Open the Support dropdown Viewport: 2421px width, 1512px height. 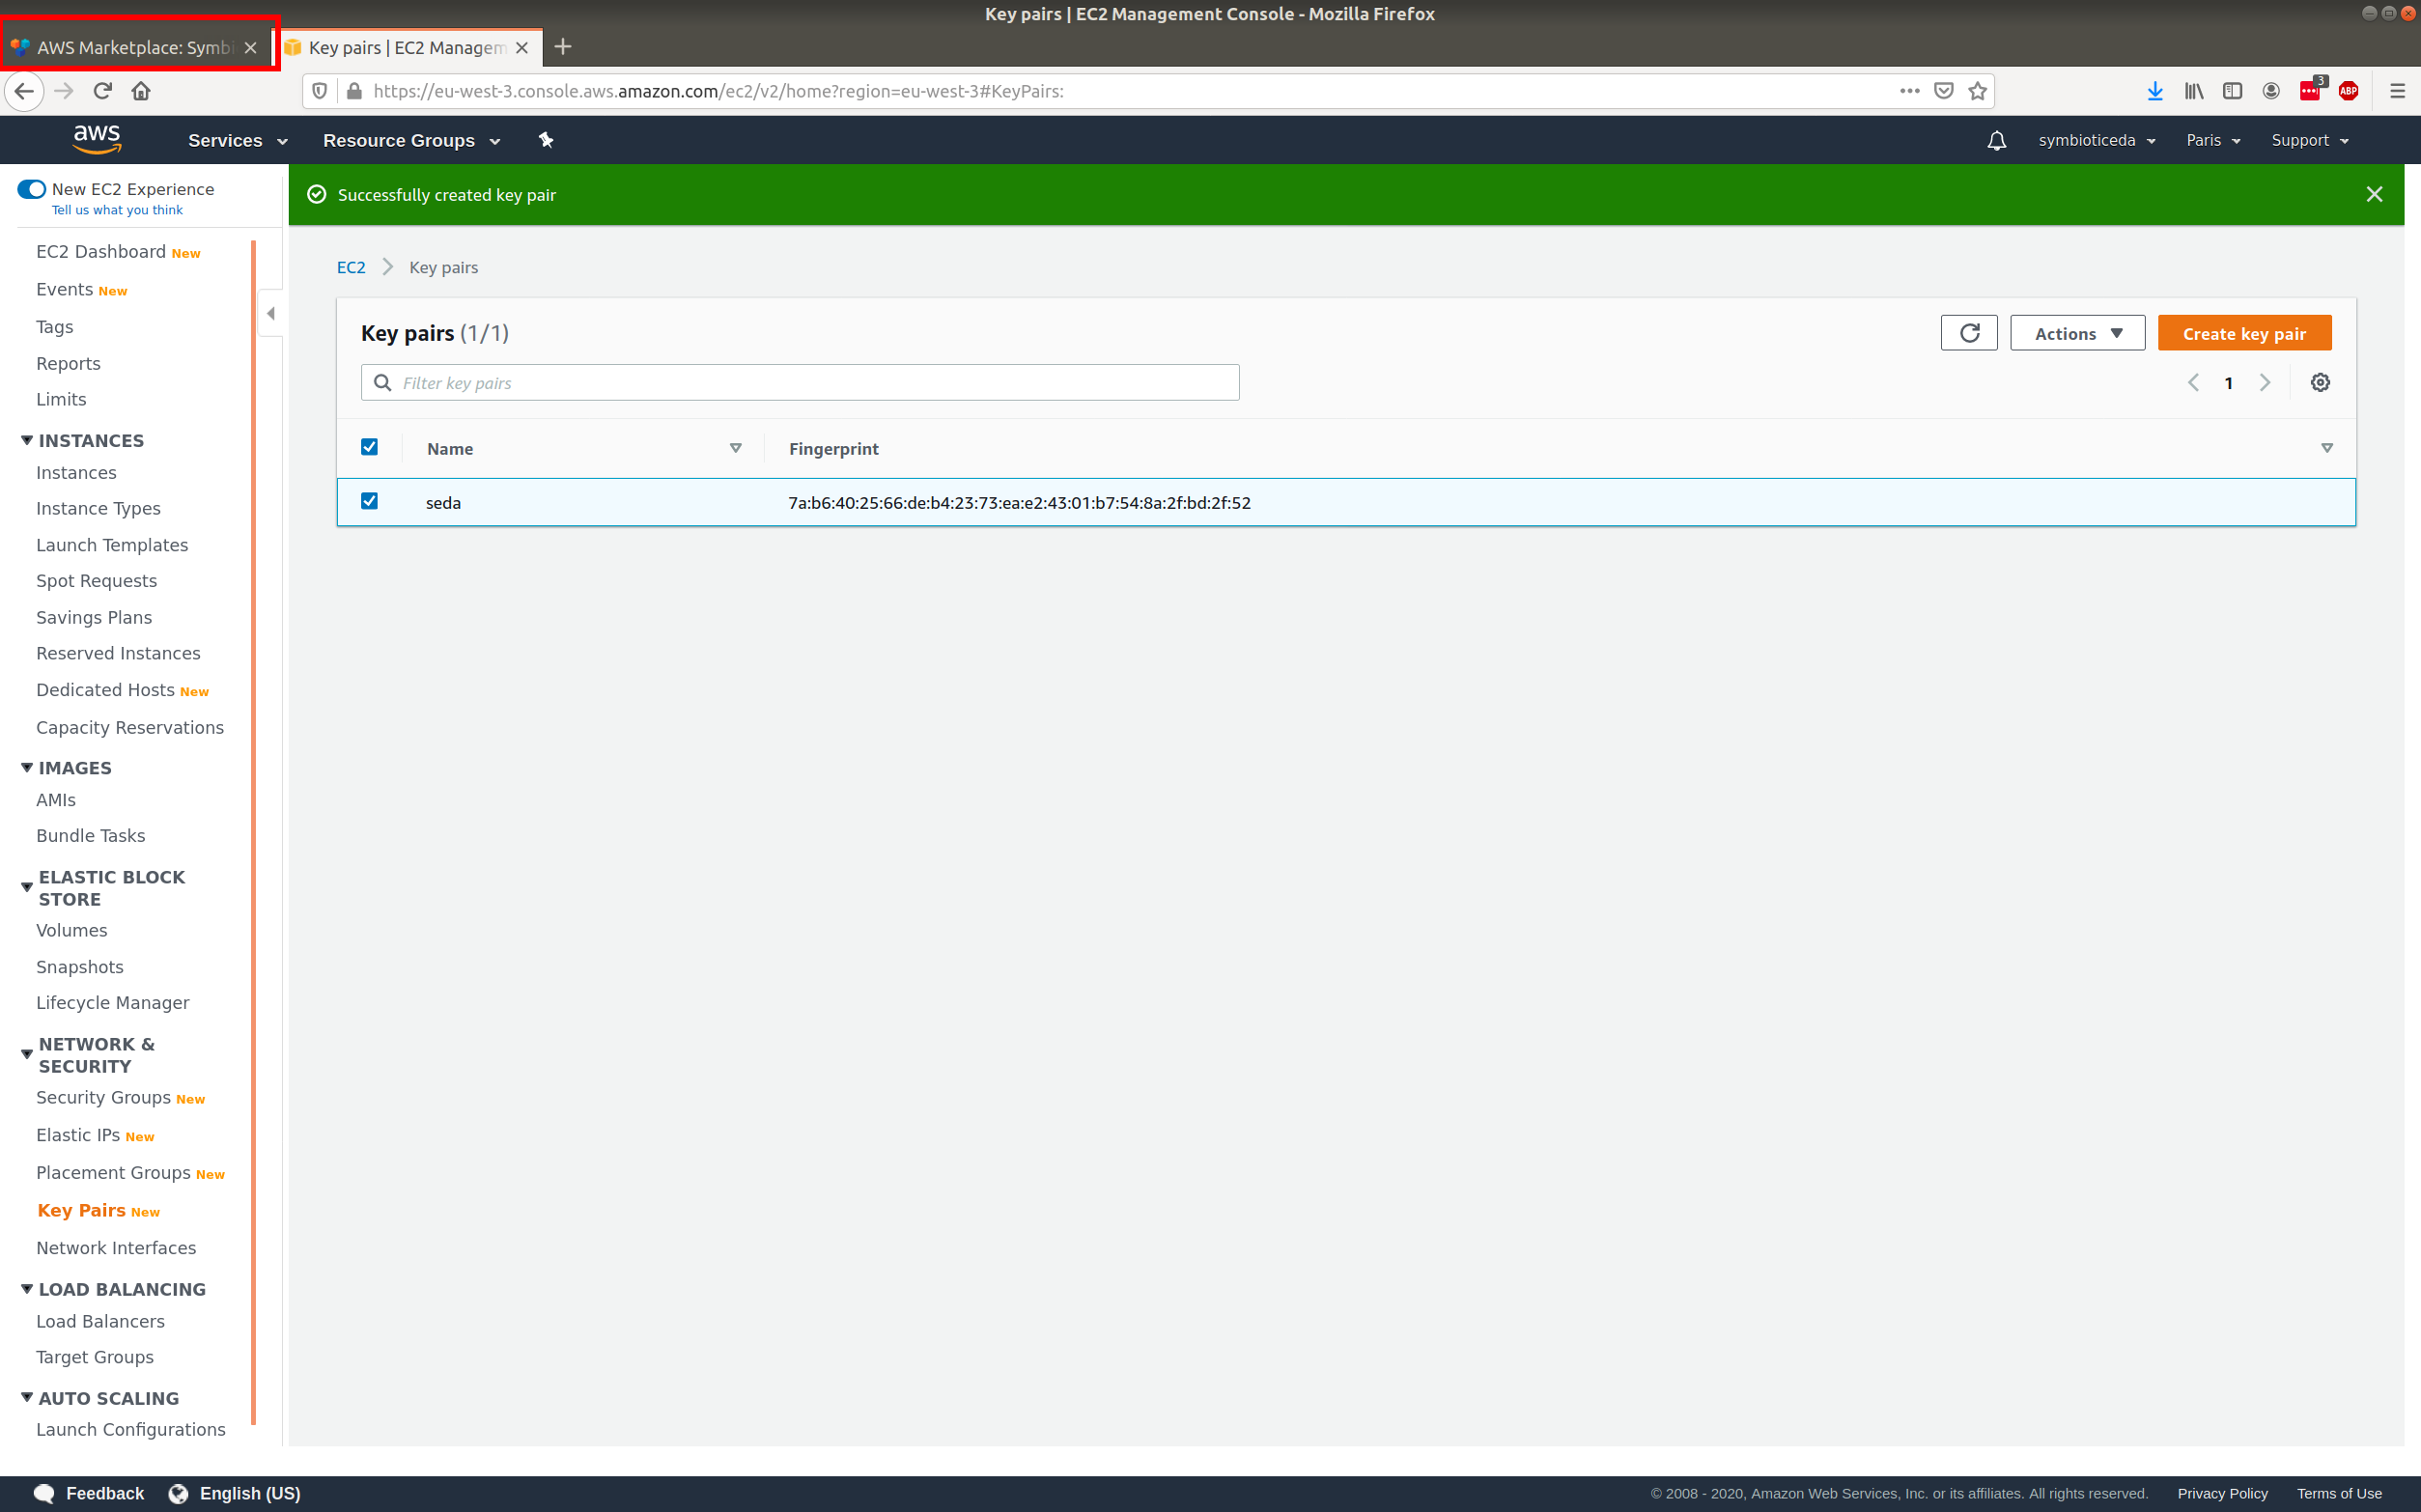[2309, 141]
